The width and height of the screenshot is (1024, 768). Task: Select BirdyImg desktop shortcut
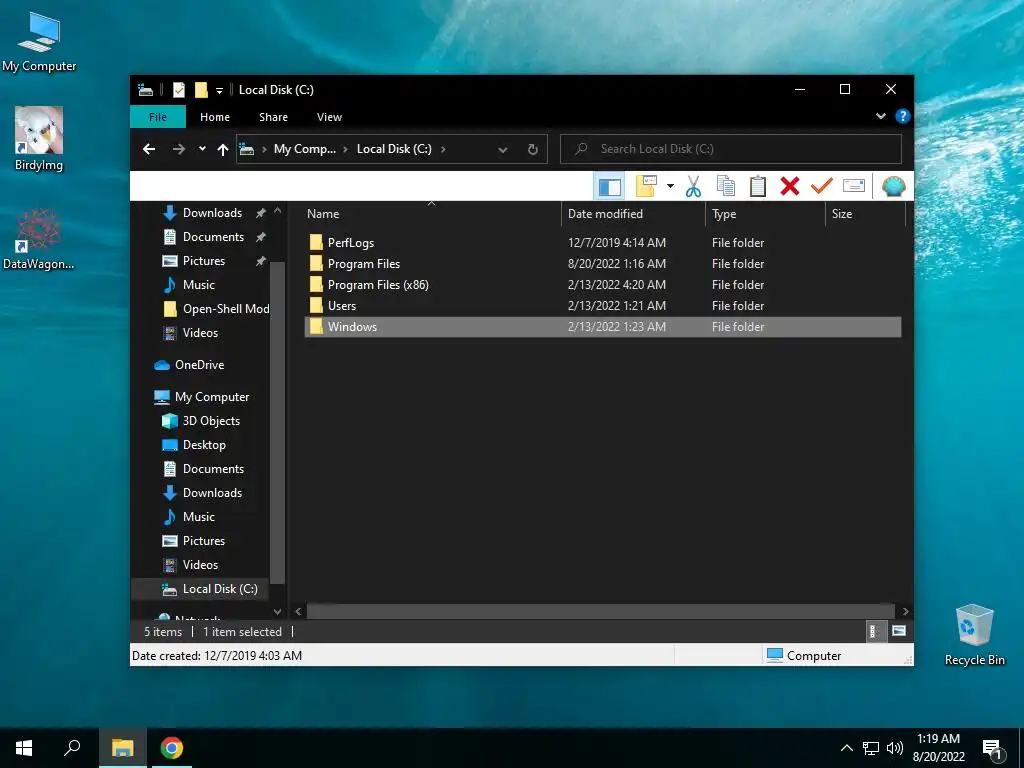(39, 138)
